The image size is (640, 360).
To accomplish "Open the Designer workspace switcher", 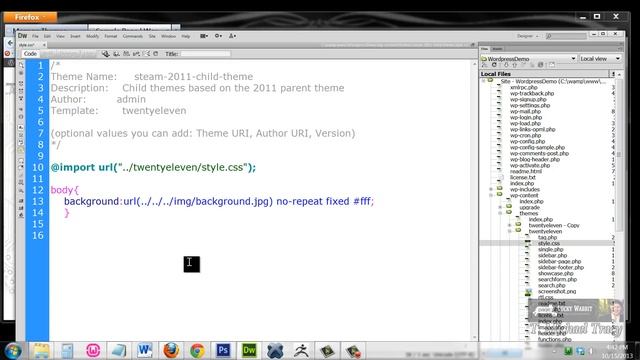I will pyautogui.click(x=528, y=36).
